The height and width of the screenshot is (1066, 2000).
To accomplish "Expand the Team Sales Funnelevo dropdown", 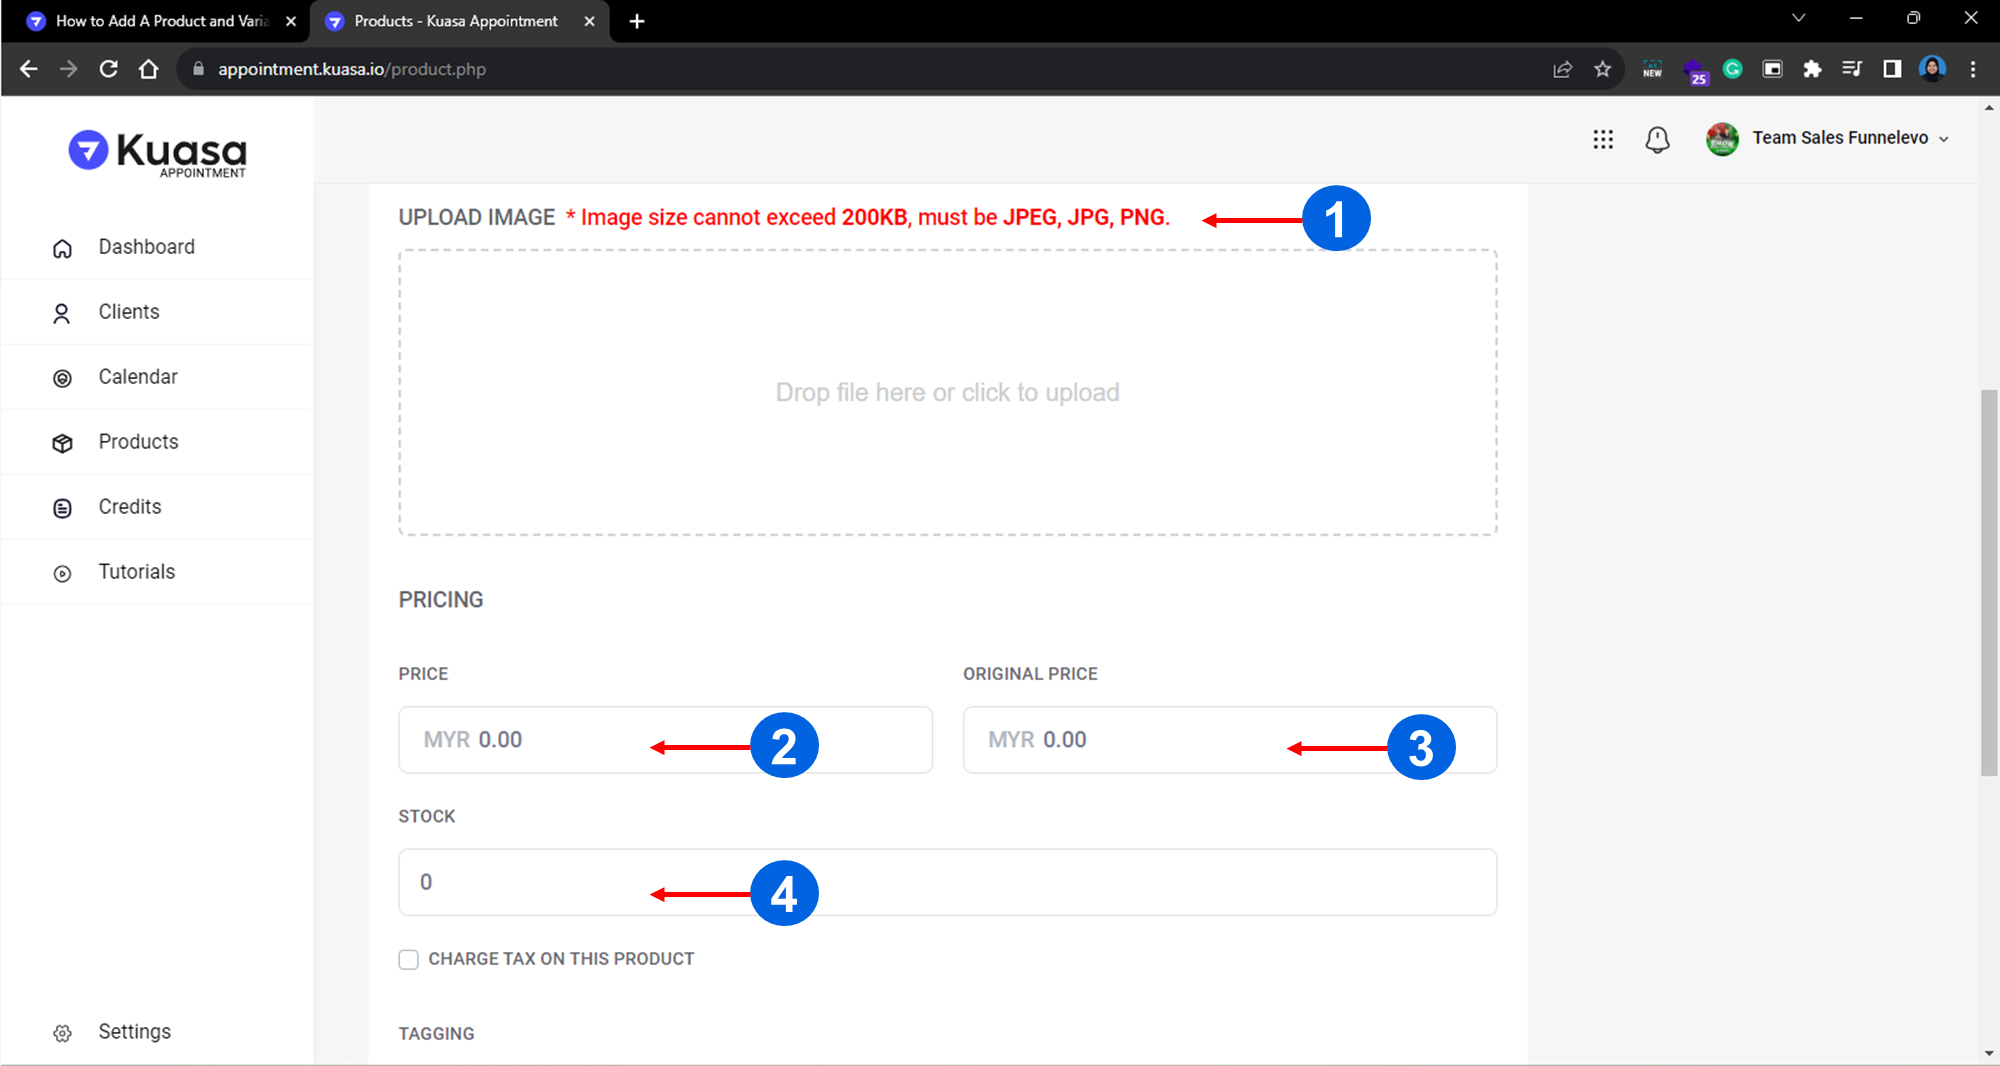I will (x=1943, y=139).
